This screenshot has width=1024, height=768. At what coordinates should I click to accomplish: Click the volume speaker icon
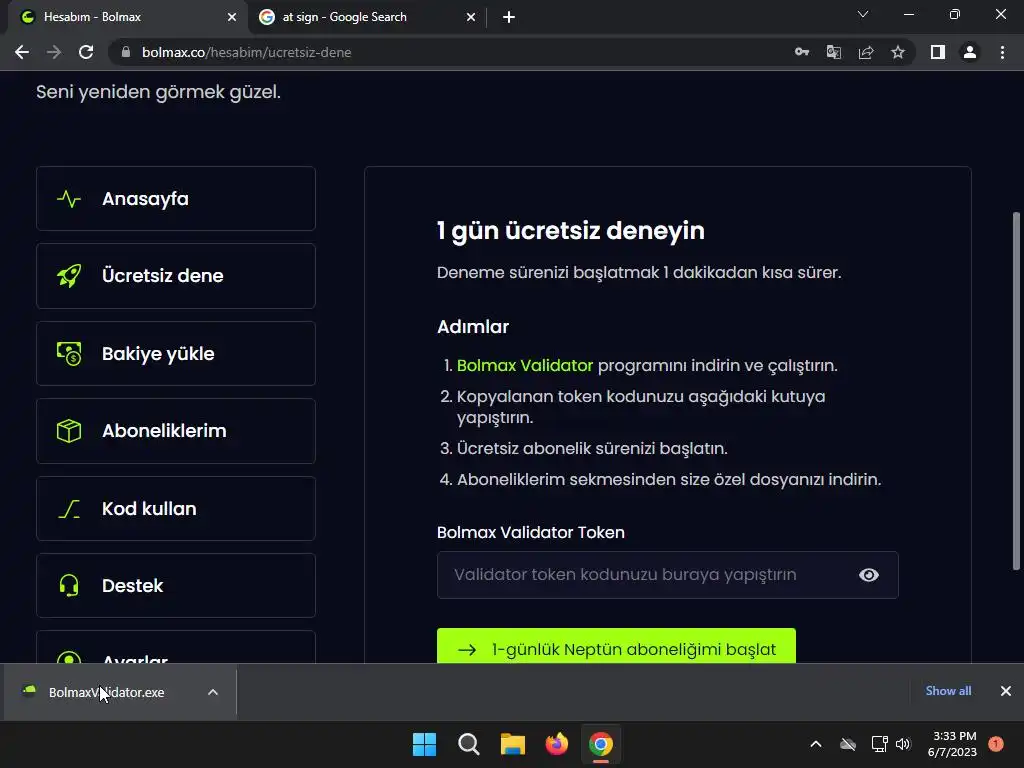[903, 744]
